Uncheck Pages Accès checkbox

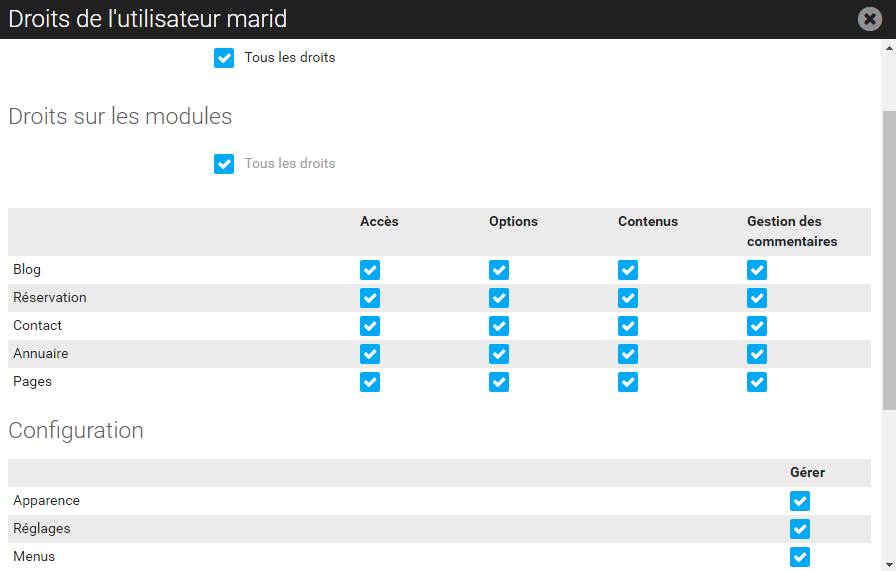click(370, 382)
